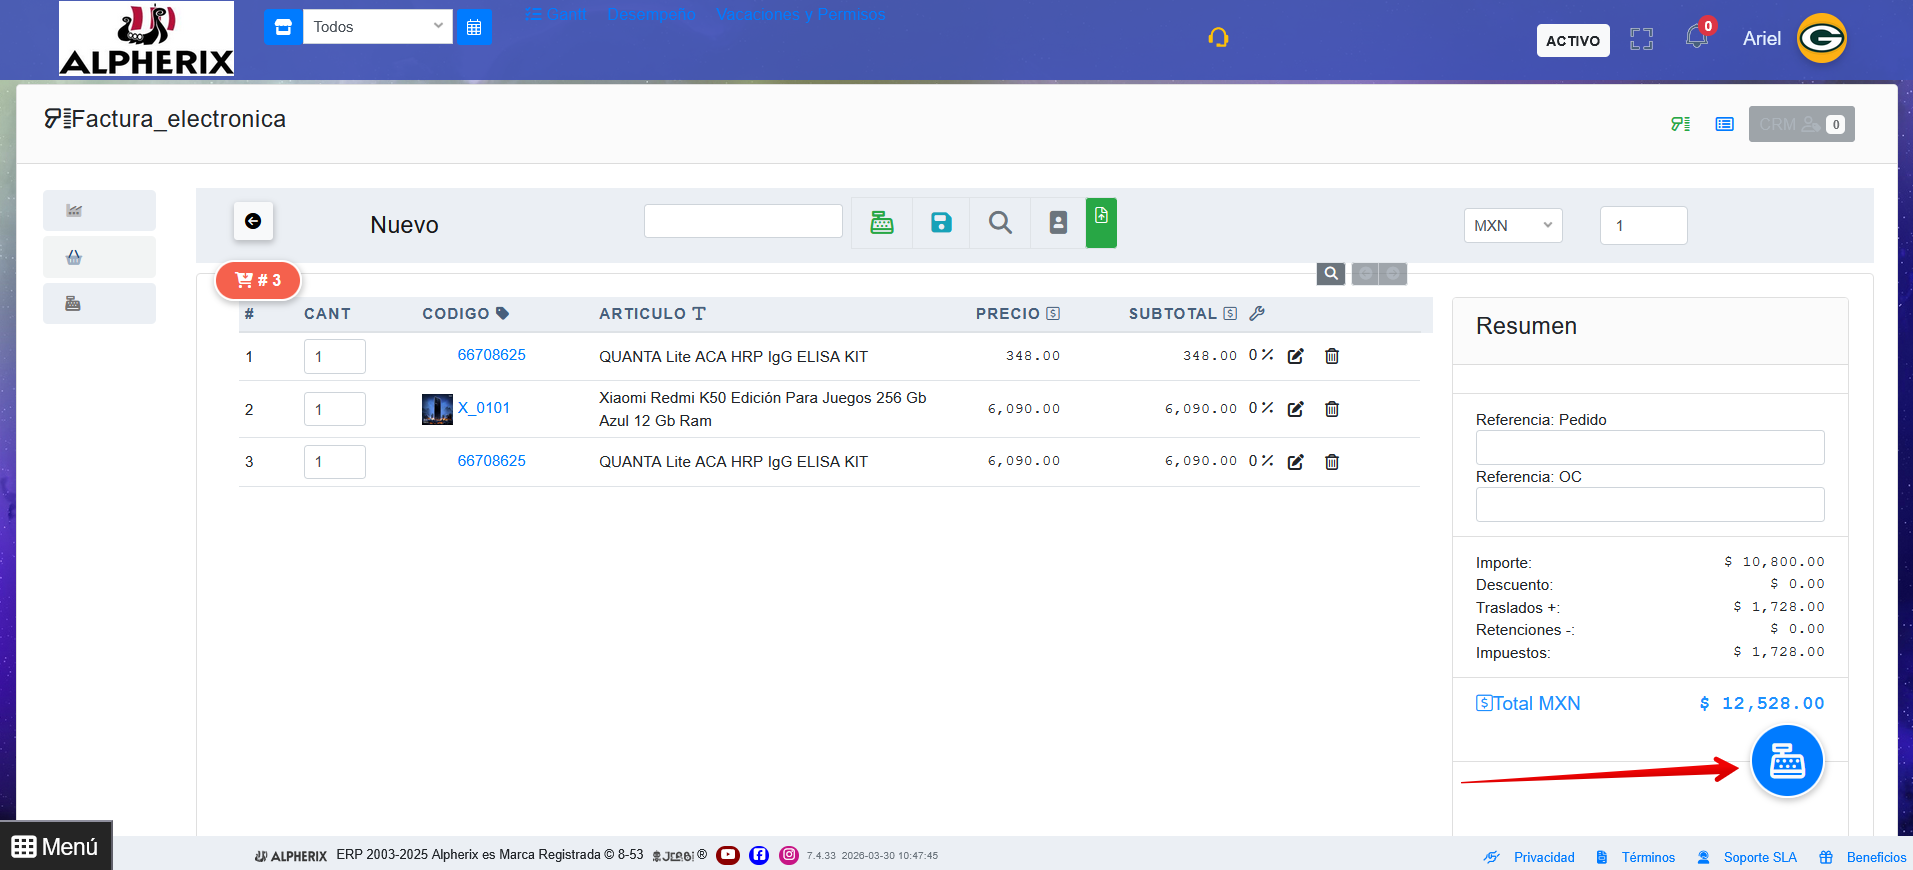Delete the Xiaomi Redmi K50 row
This screenshot has height=870, width=1913.
click(1332, 409)
